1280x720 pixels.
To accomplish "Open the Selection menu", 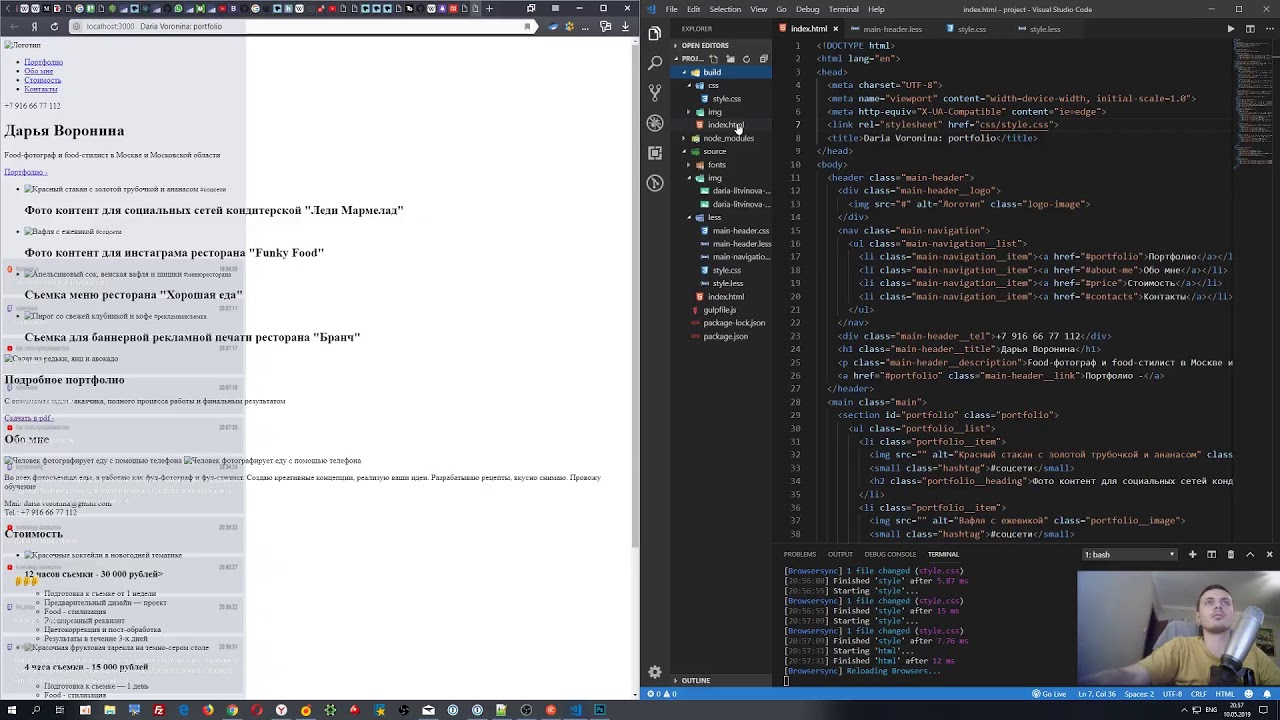I will click(725, 9).
